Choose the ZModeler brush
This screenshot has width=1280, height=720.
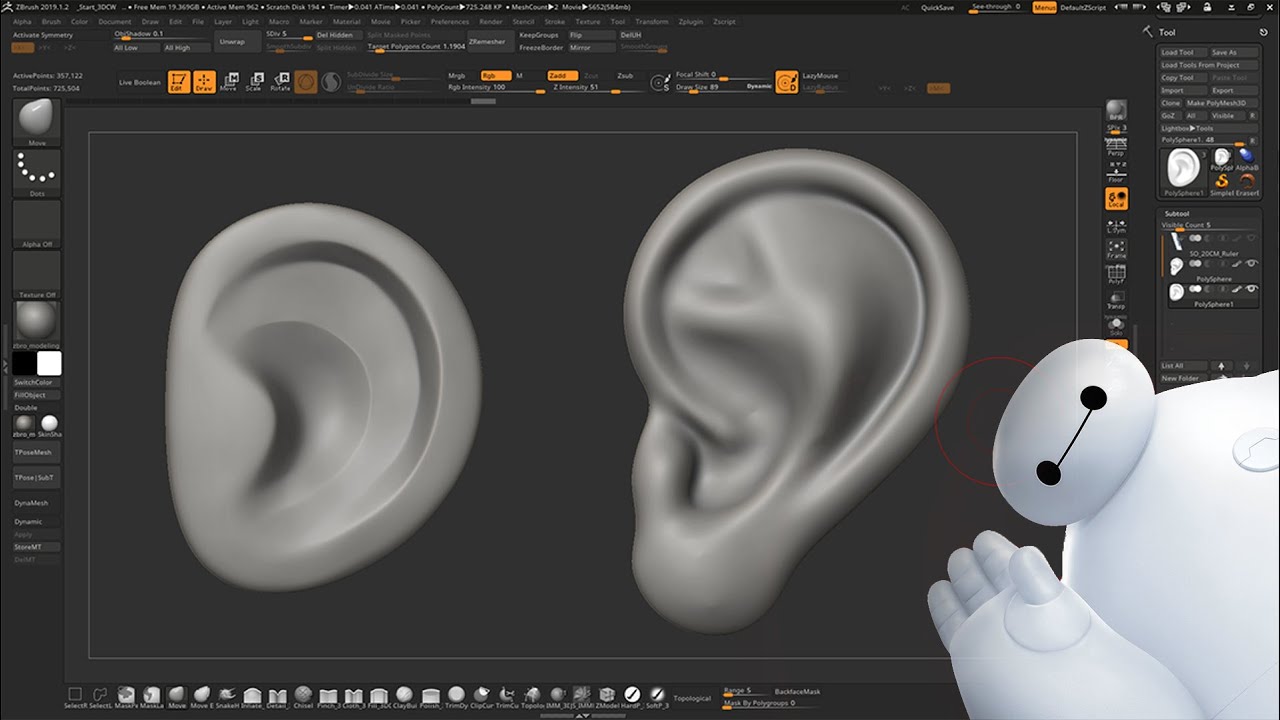pyautogui.click(x=607, y=697)
